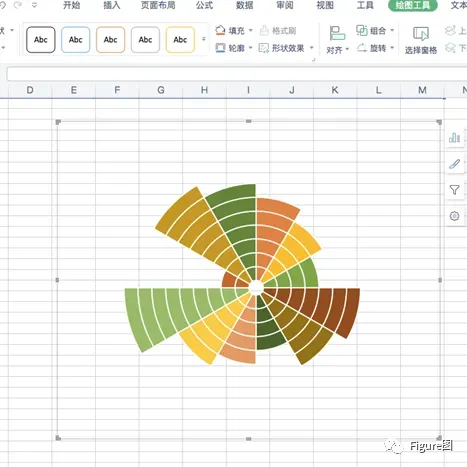Open the quick access toolbar dropdown
Viewport: 467px width, 467px height.
pyautogui.click(x=34, y=5)
